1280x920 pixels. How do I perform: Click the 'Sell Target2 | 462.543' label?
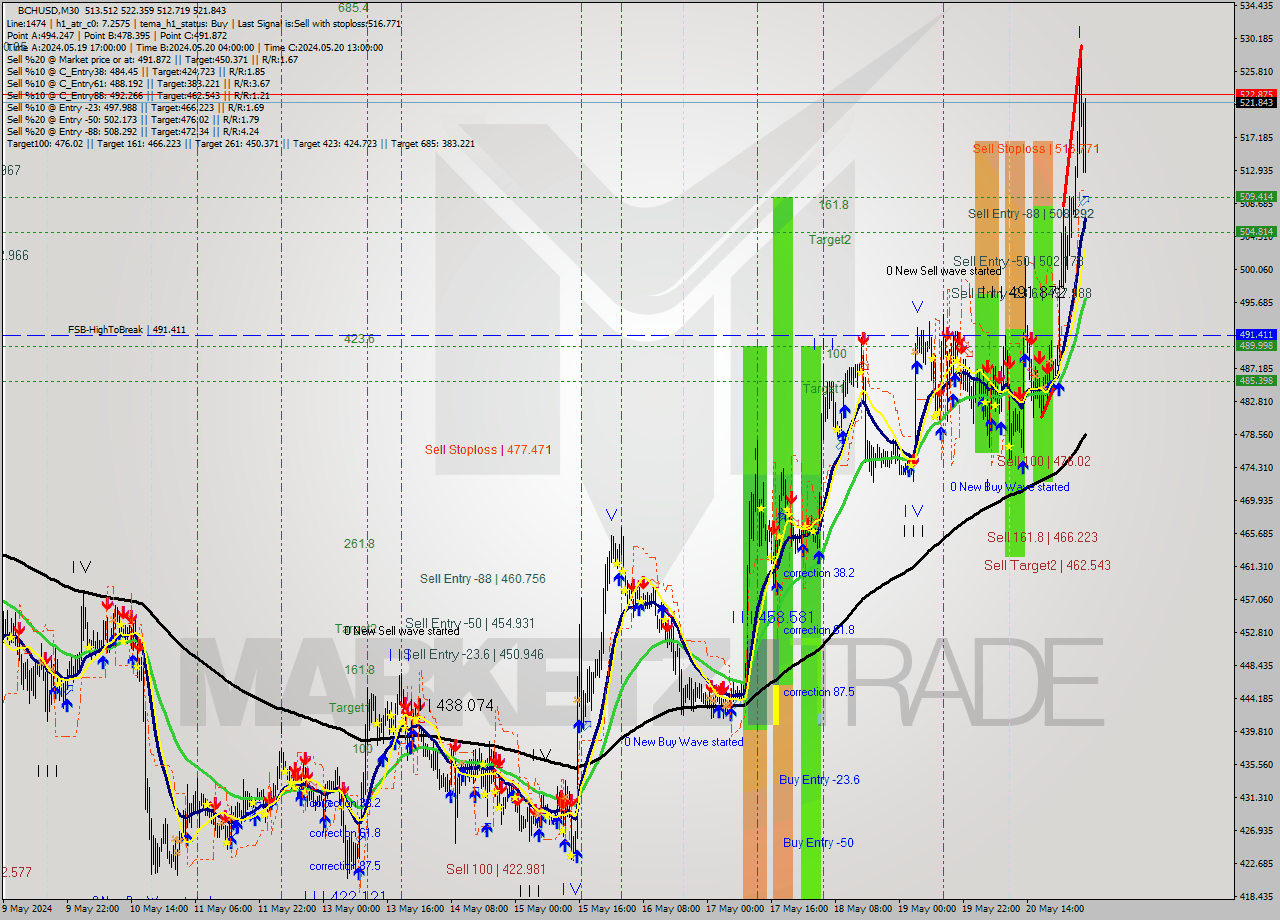[x=1047, y=565]
